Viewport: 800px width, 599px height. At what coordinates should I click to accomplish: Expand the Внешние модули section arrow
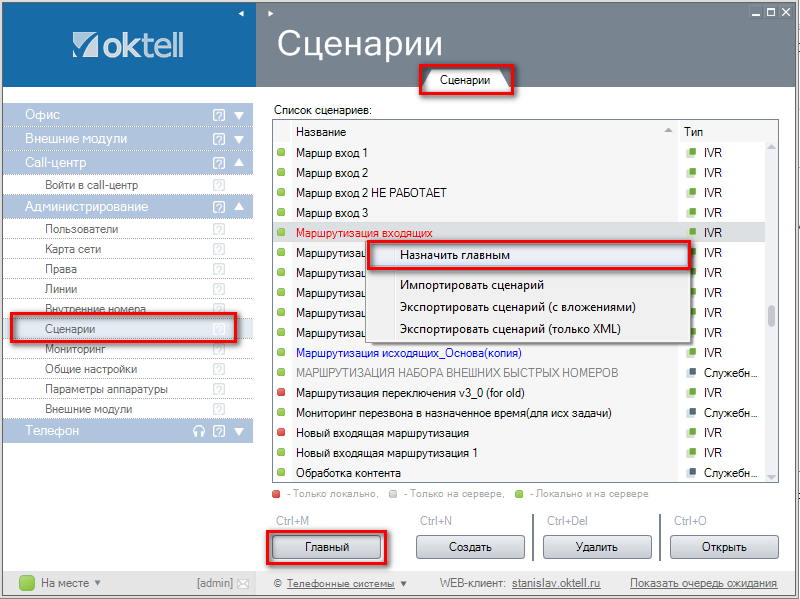pos(239,139)
